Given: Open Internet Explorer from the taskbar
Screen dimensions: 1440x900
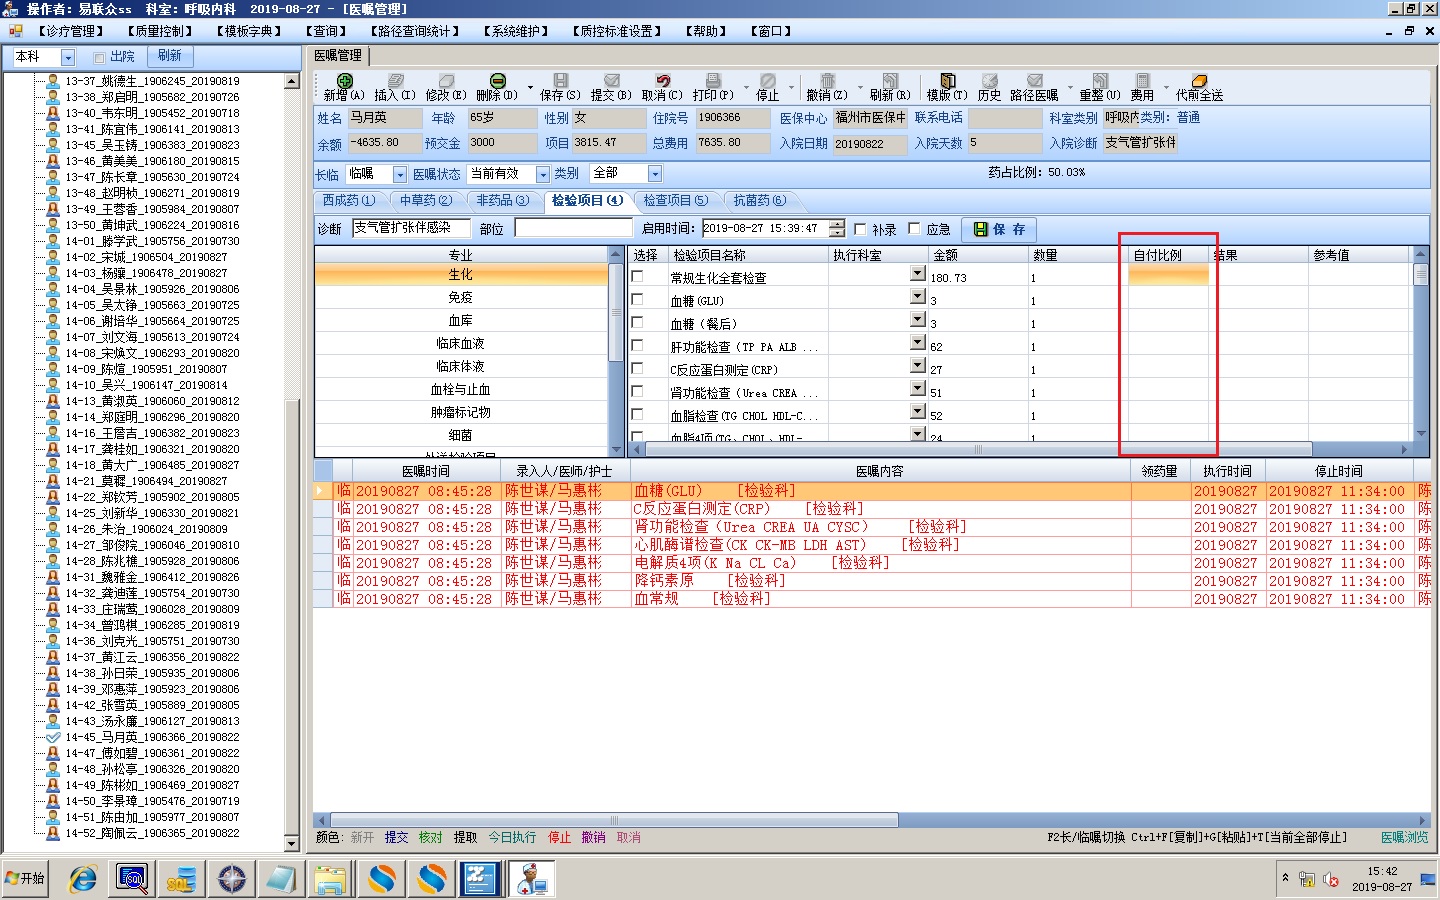Looking at the screenshot, I should pyautogui.click(x=82, y=879).
